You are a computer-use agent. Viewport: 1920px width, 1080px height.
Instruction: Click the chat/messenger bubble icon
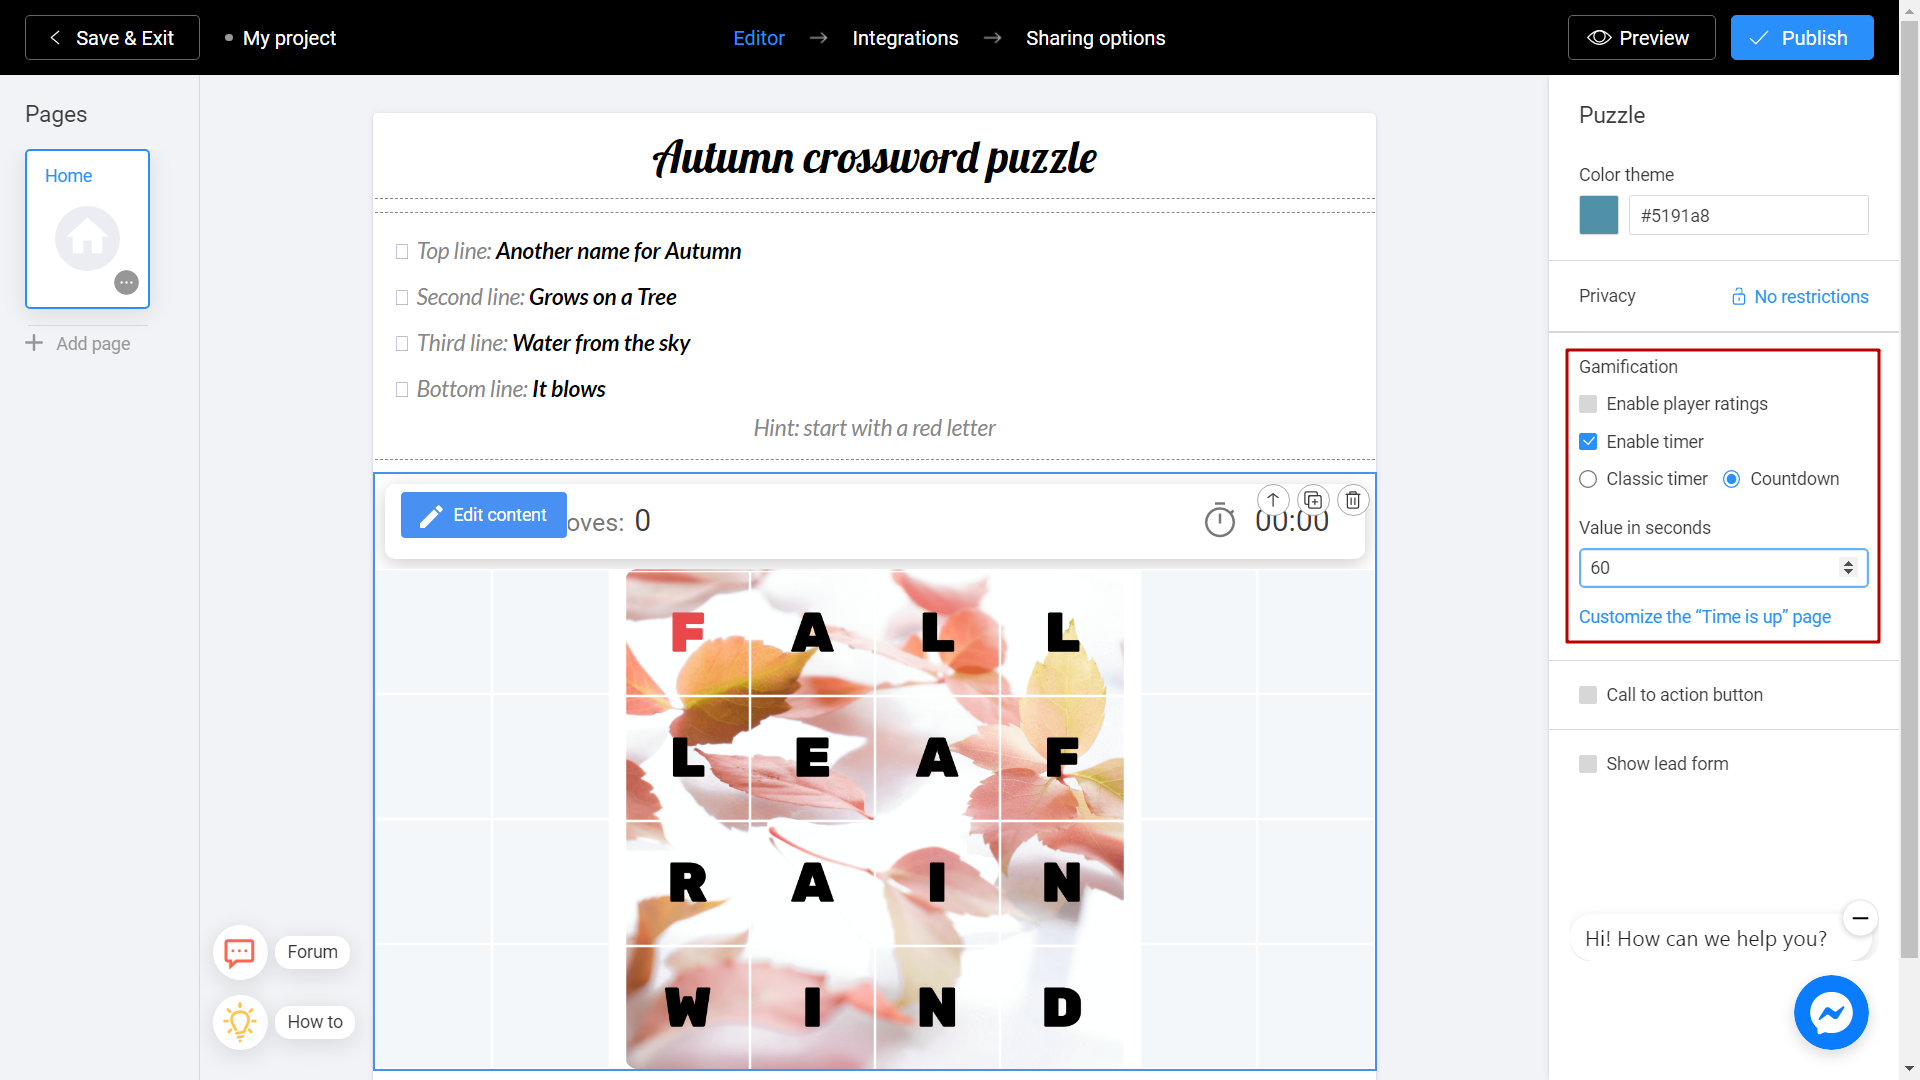point(1832,1013)
